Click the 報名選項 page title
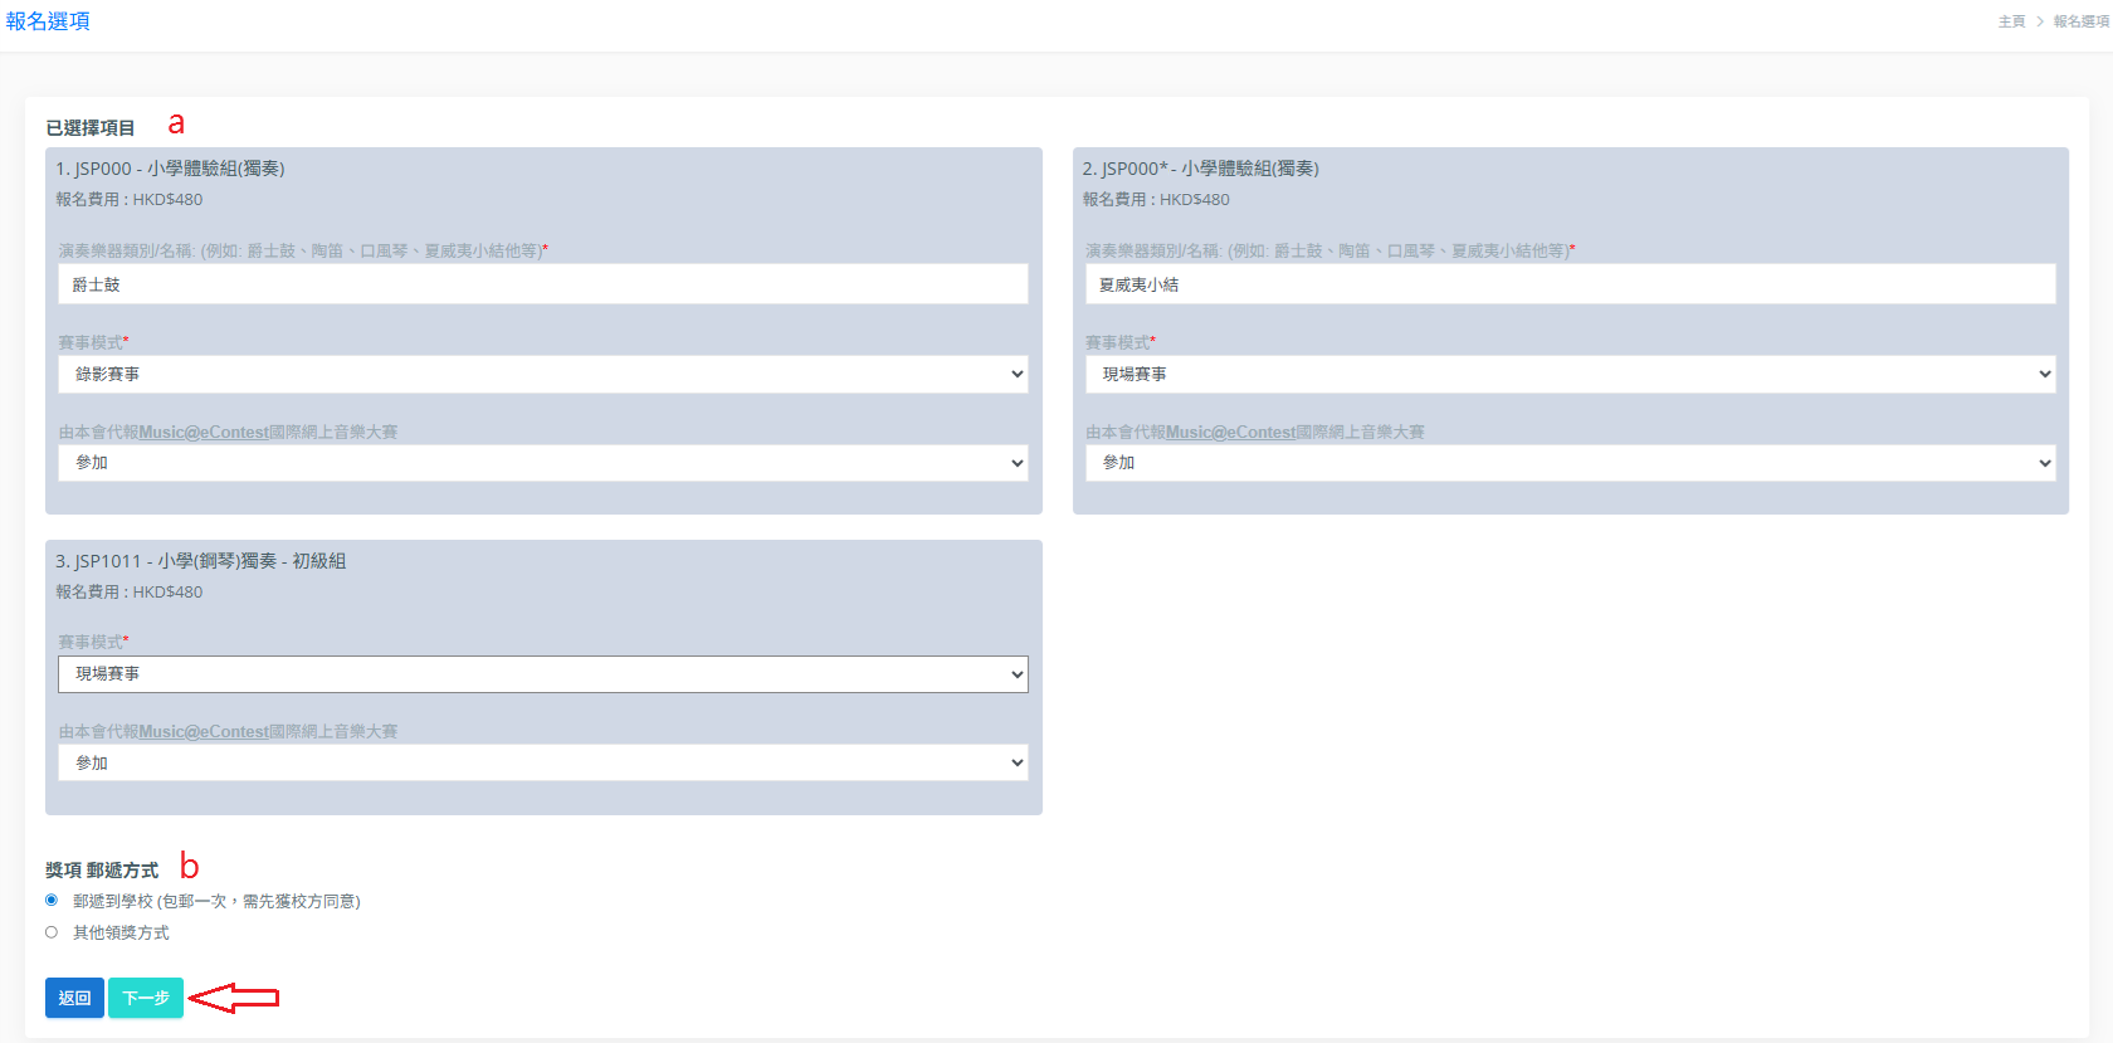 tap(48, 21)
